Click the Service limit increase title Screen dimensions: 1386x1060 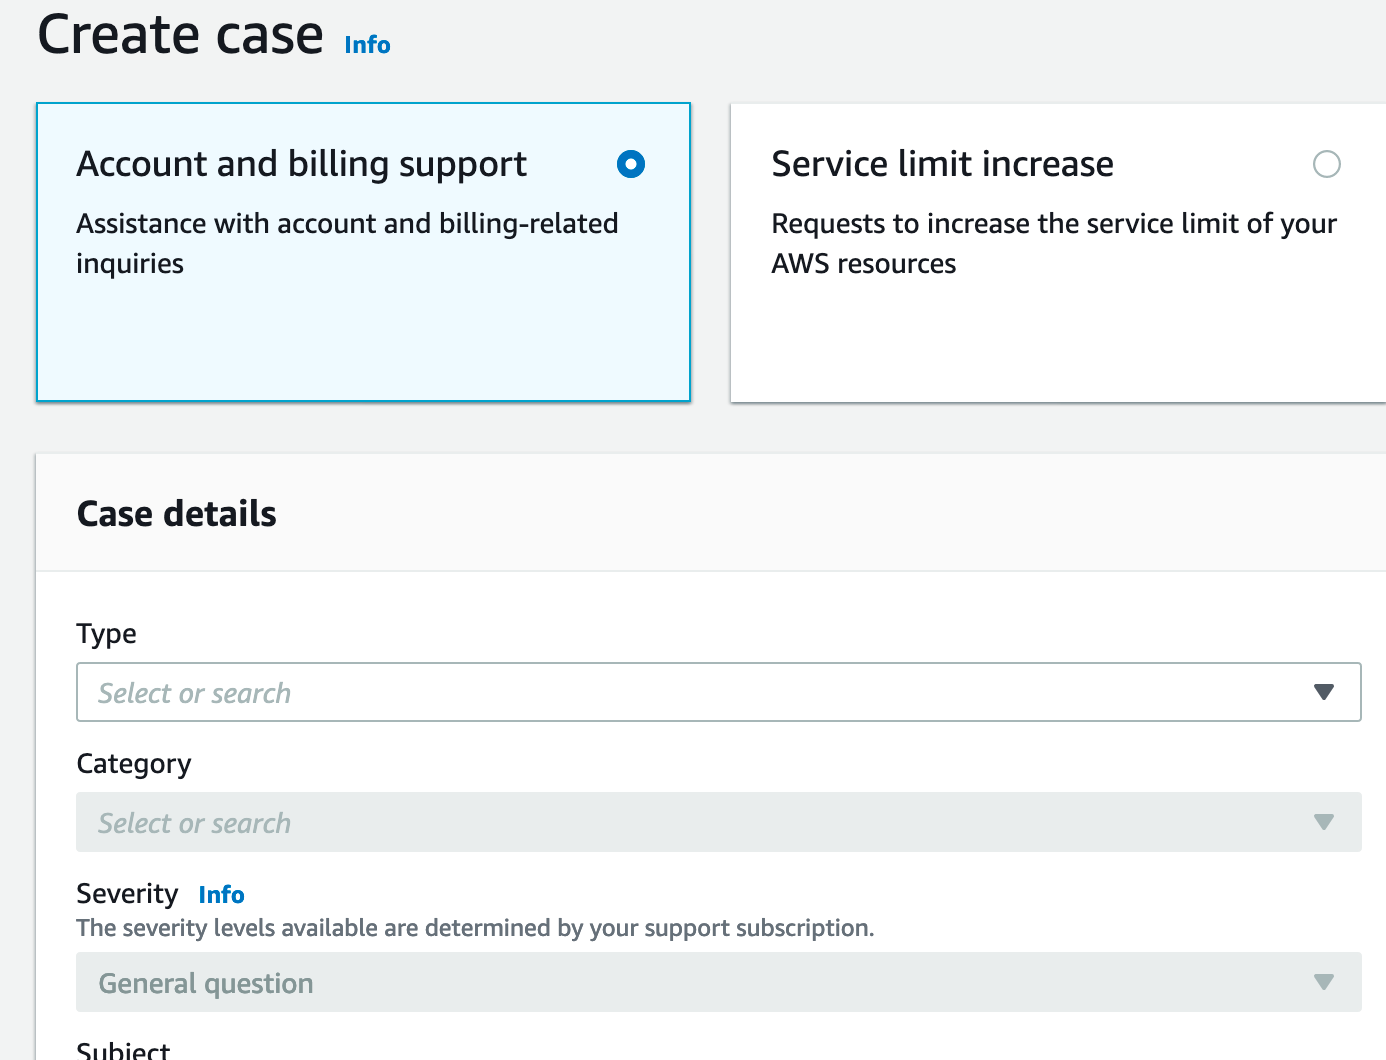(x=943, y=164)
